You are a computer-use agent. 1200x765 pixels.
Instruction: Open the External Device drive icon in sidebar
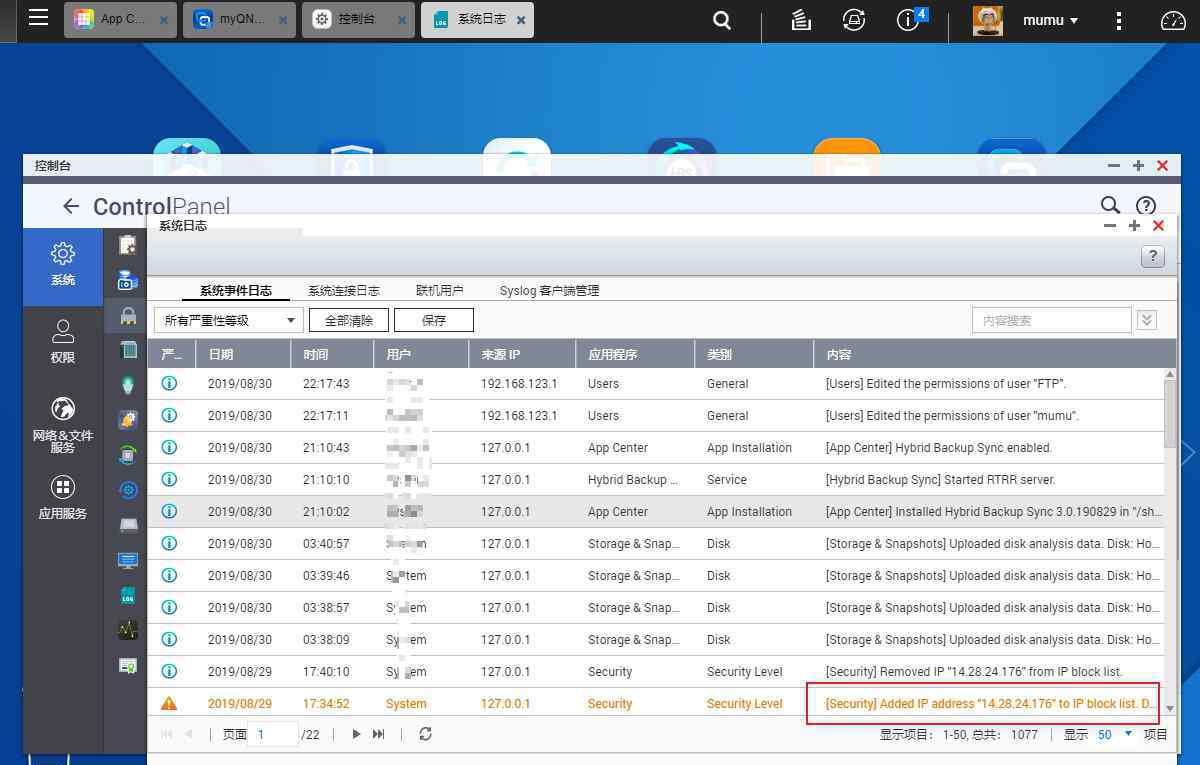[x=128, y=525]
